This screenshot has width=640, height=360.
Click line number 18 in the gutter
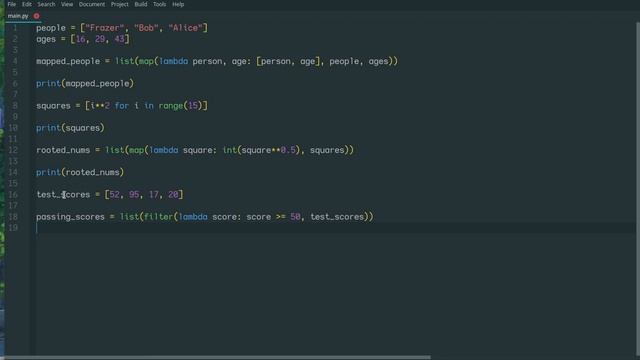13,217
